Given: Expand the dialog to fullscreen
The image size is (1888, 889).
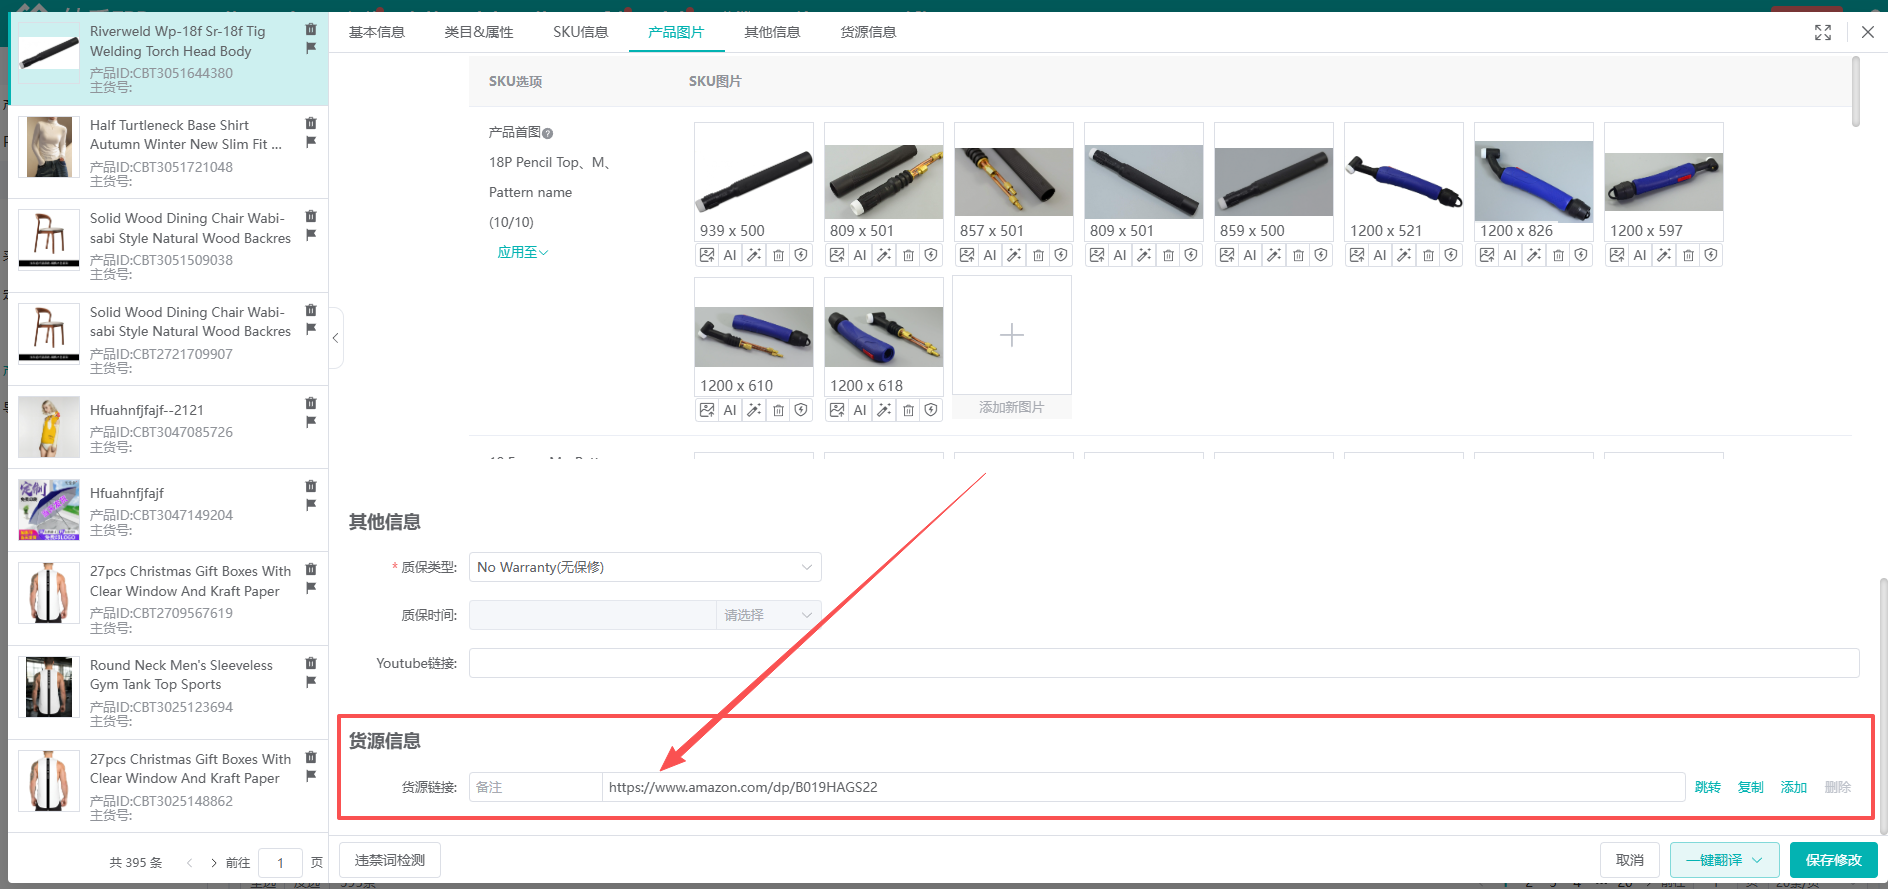Looking at the screenshot, I should (x=1823, y=32).
